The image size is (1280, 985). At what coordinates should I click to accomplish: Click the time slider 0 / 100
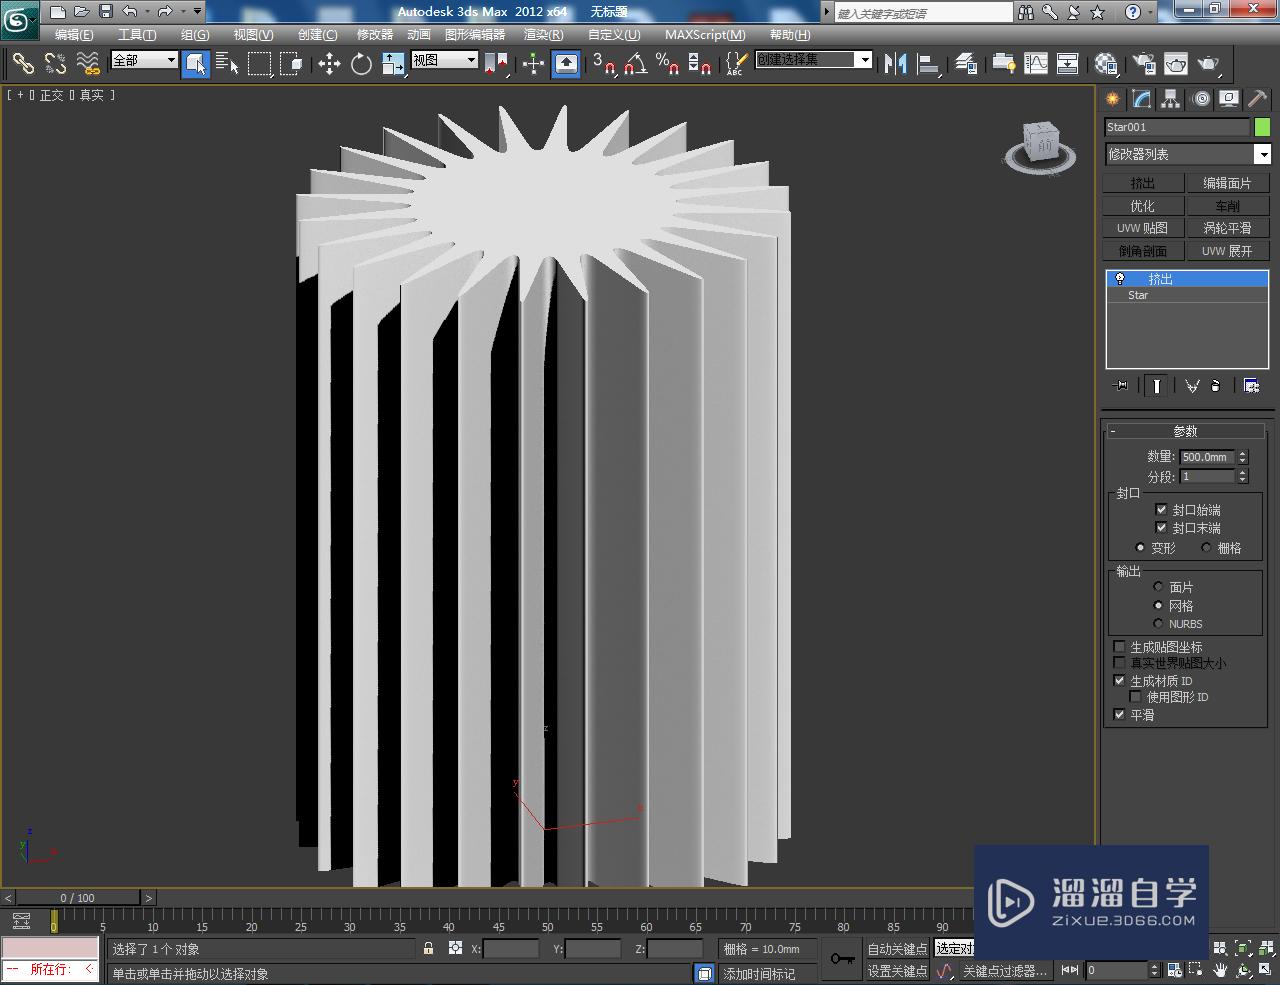[77, 897]
